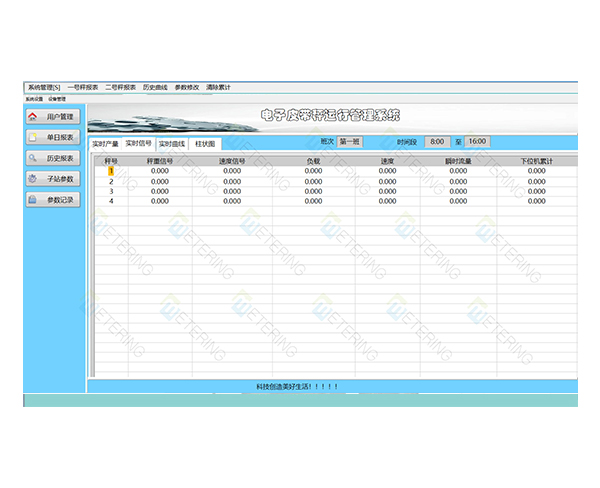The image size is (600, 488).
Task: Click the 下位机累计 column header
Action: coord(536,161)
